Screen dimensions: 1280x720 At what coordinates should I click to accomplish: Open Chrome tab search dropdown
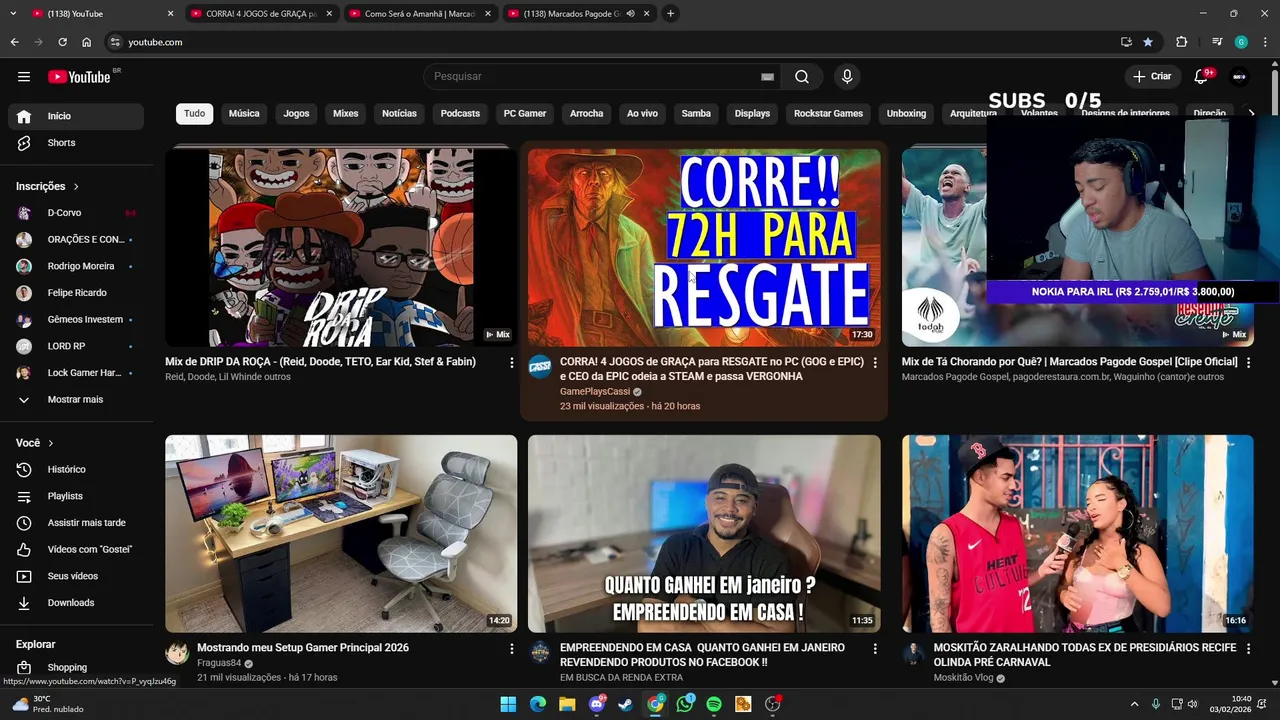coord(13,14)
